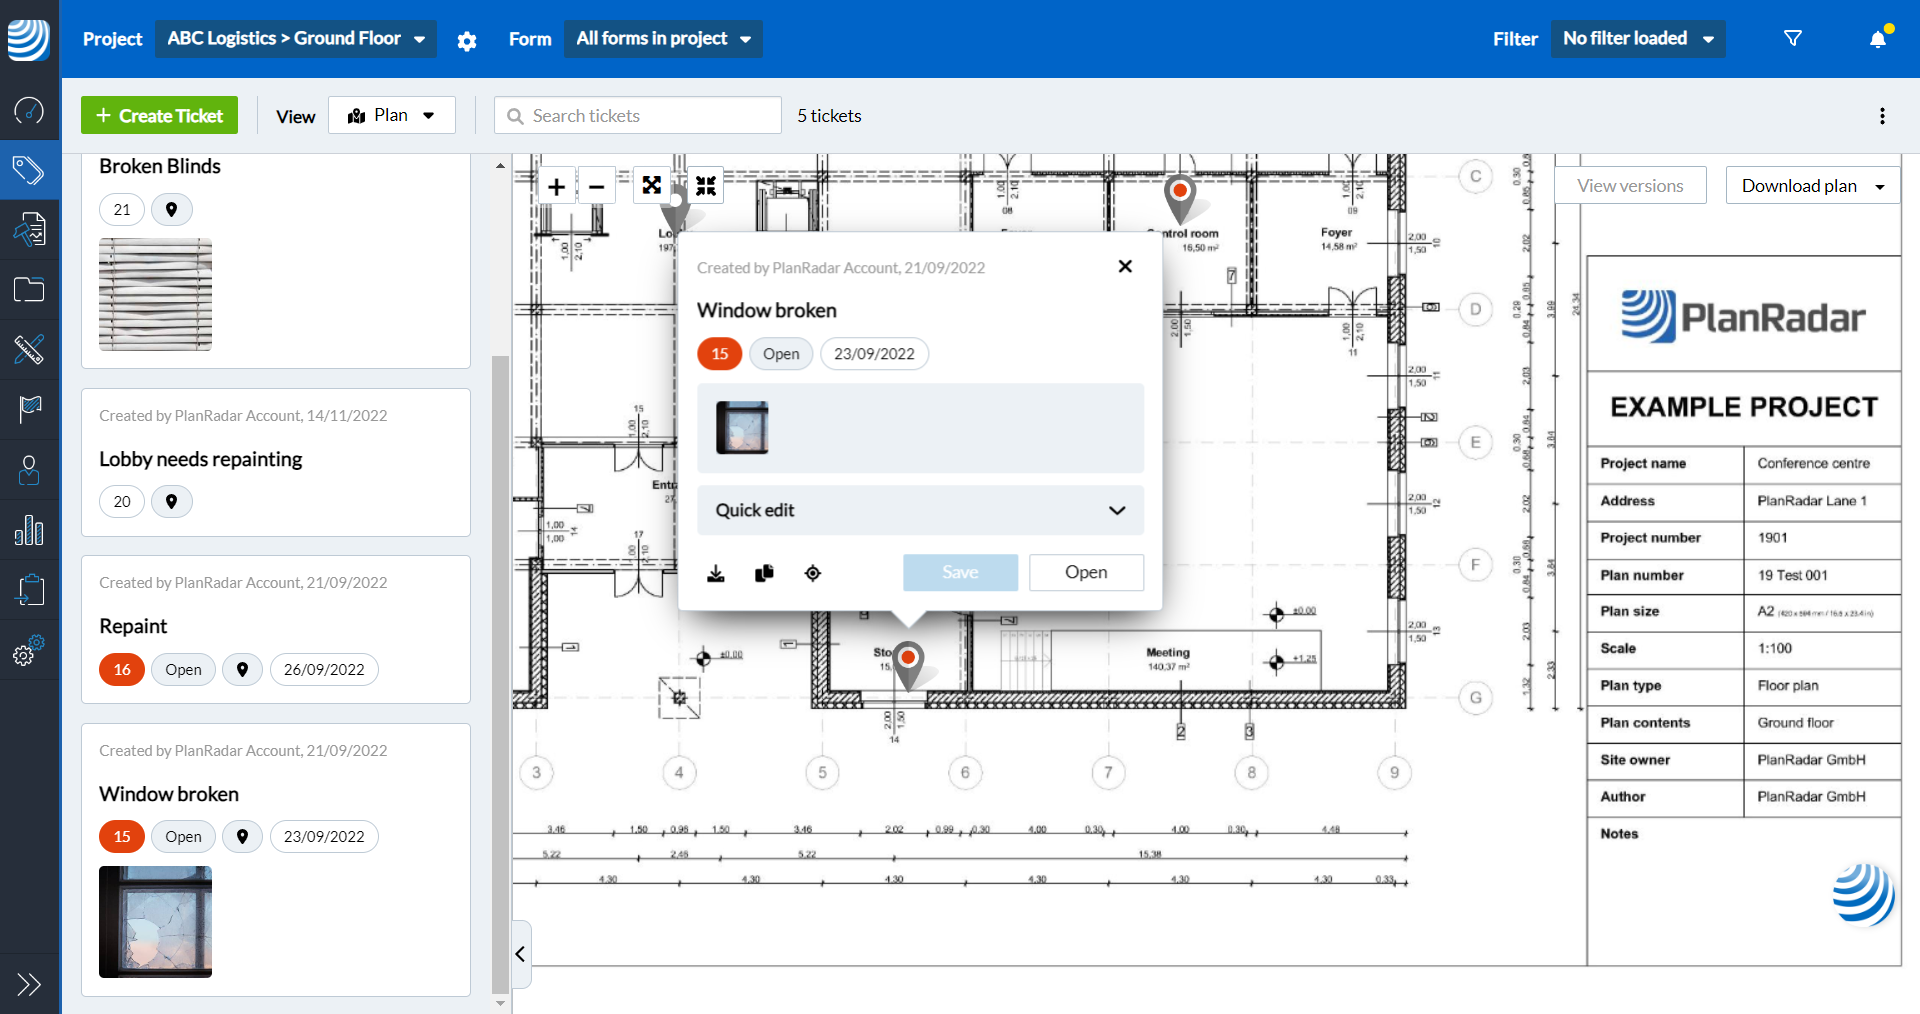Click the View versions button
The image size is (1920, 1014).
pos(1629,185)
